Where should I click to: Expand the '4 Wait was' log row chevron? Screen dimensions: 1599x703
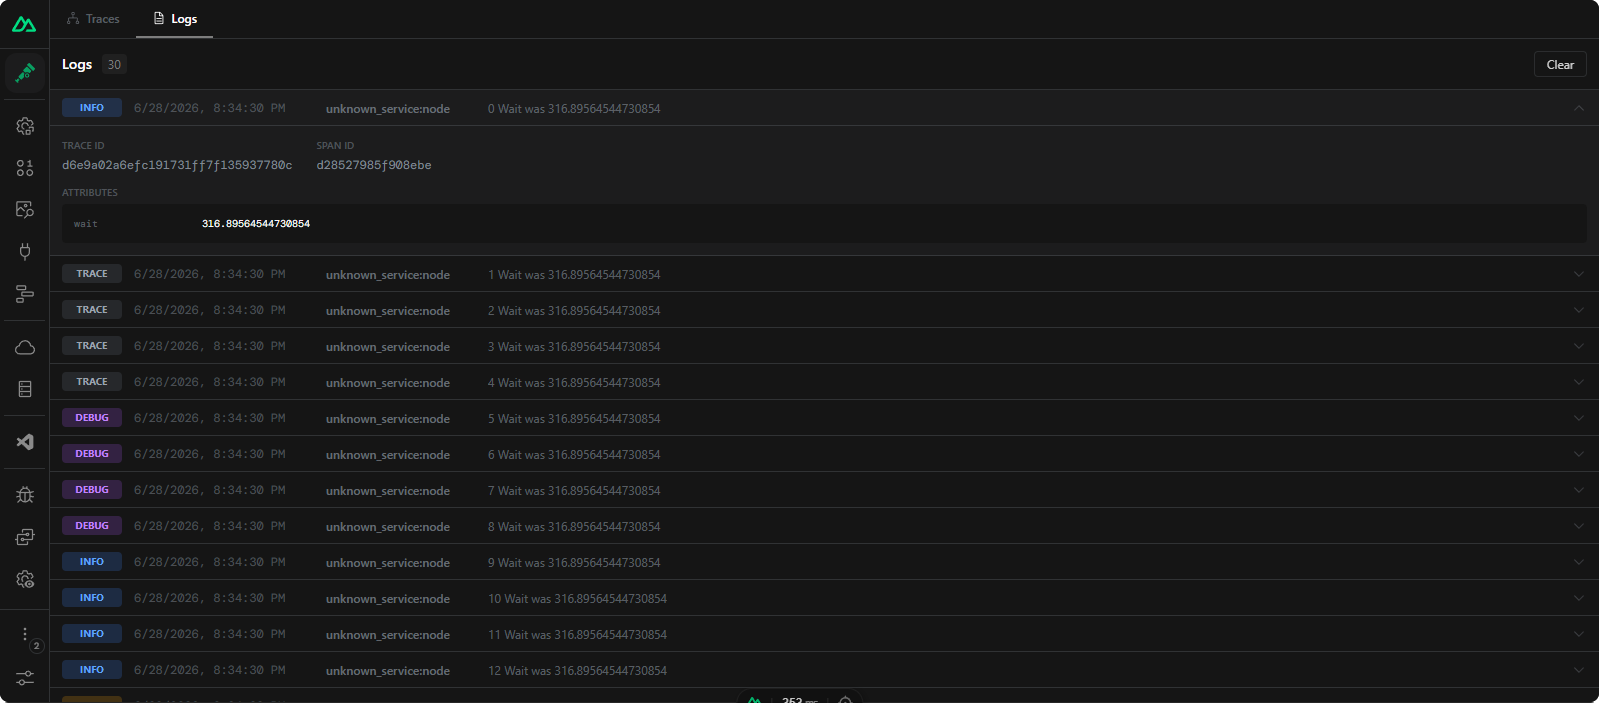click(x=1578, y=382)
